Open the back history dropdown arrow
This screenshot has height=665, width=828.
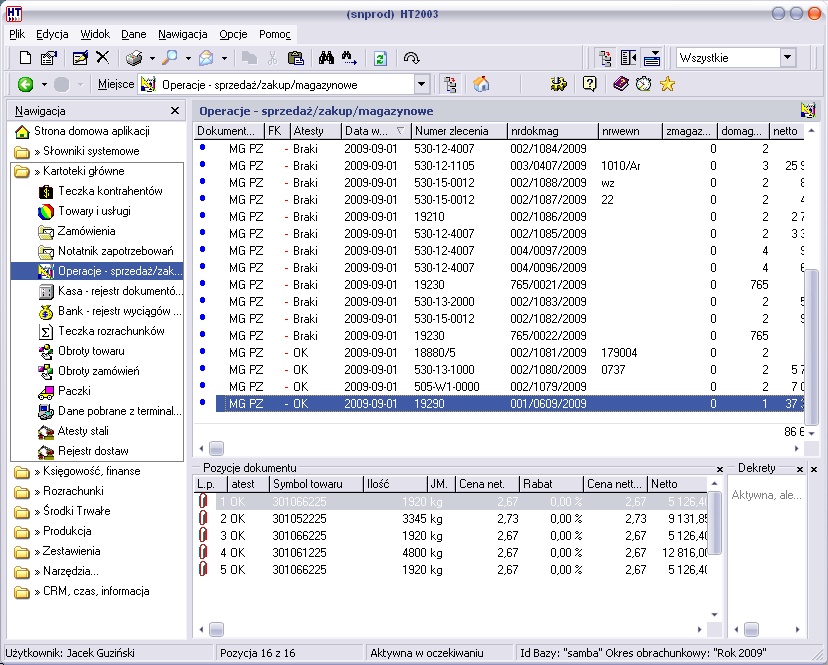[44, 85]
